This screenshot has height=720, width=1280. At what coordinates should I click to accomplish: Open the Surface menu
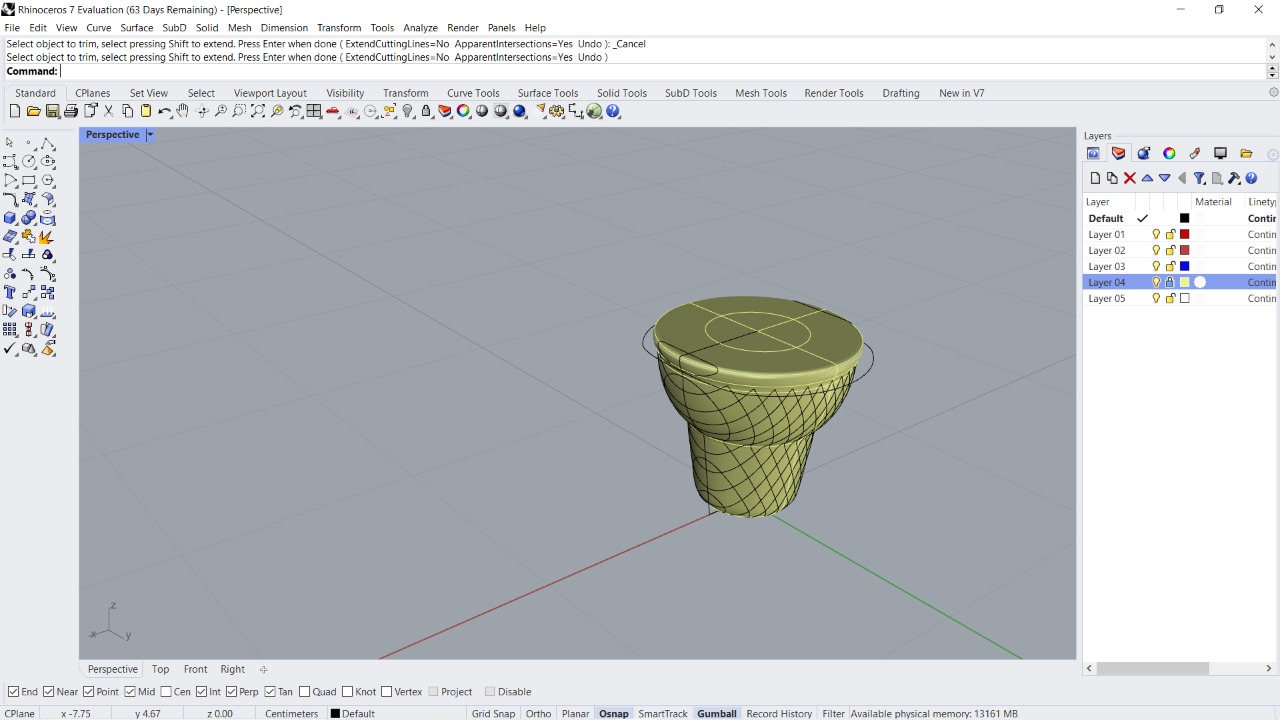click(137, 28)
